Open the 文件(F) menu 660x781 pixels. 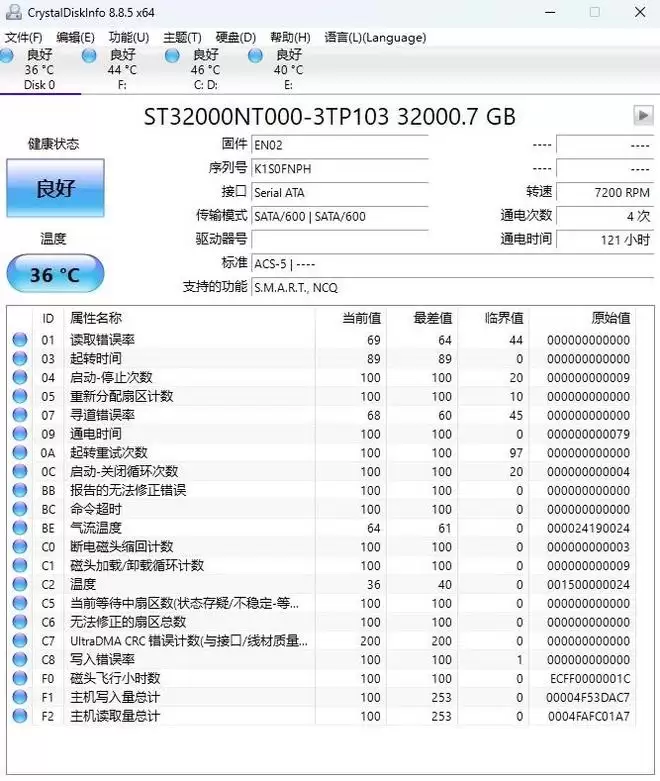coord(23,37)
